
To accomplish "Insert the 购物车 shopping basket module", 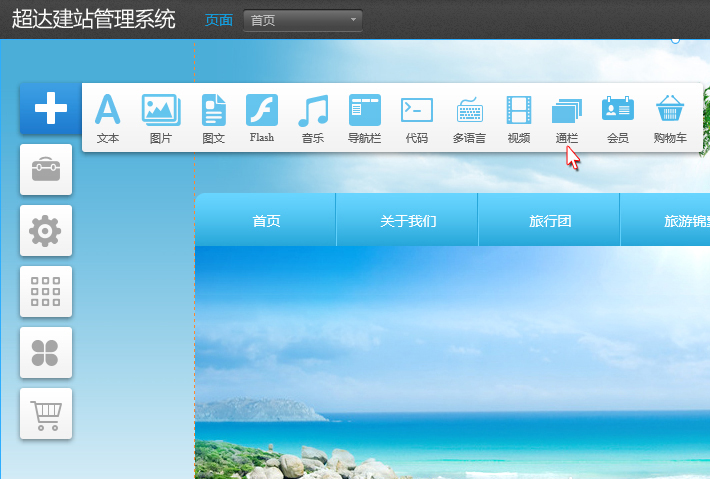I will pos(670,119).
